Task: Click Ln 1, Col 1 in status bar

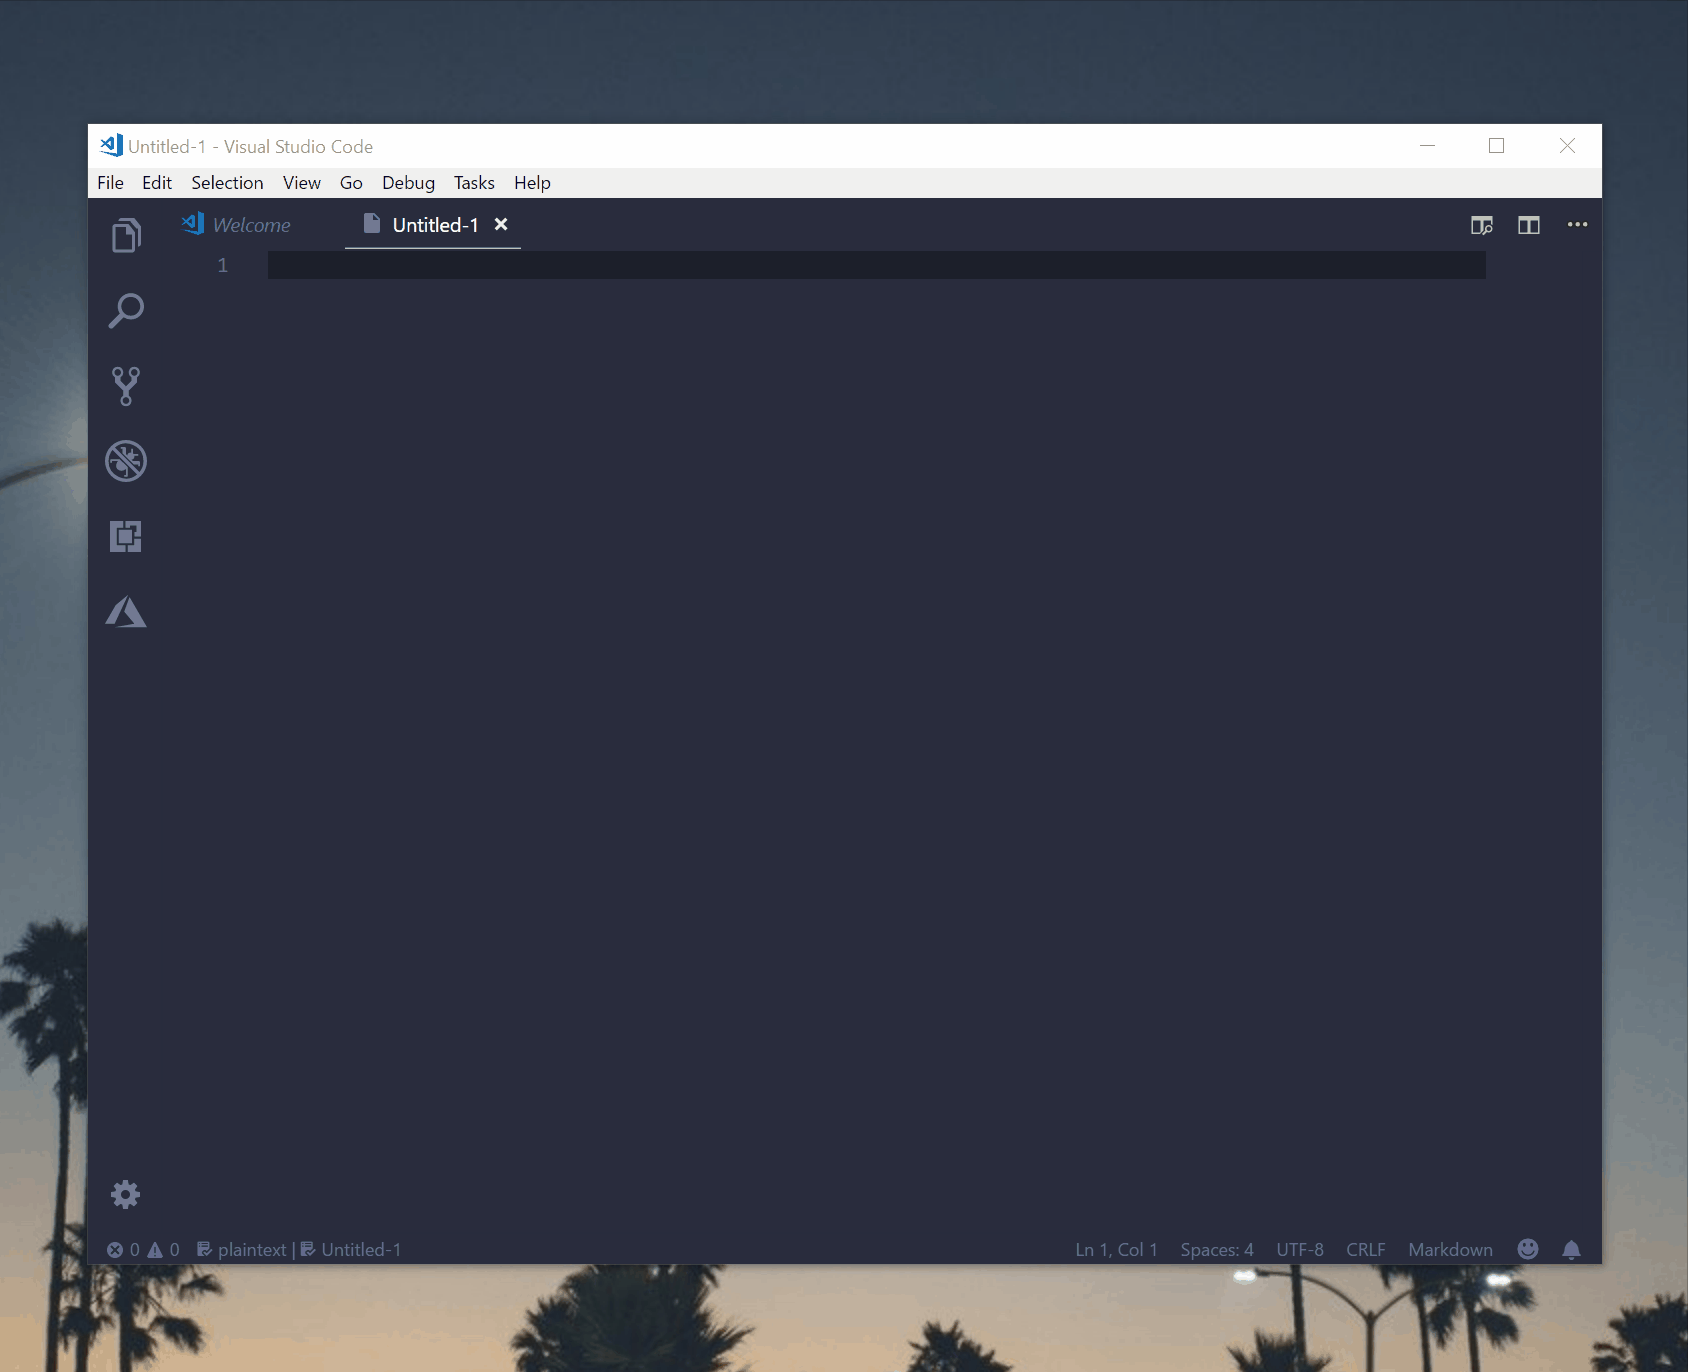Action: coord(1116,1250)
